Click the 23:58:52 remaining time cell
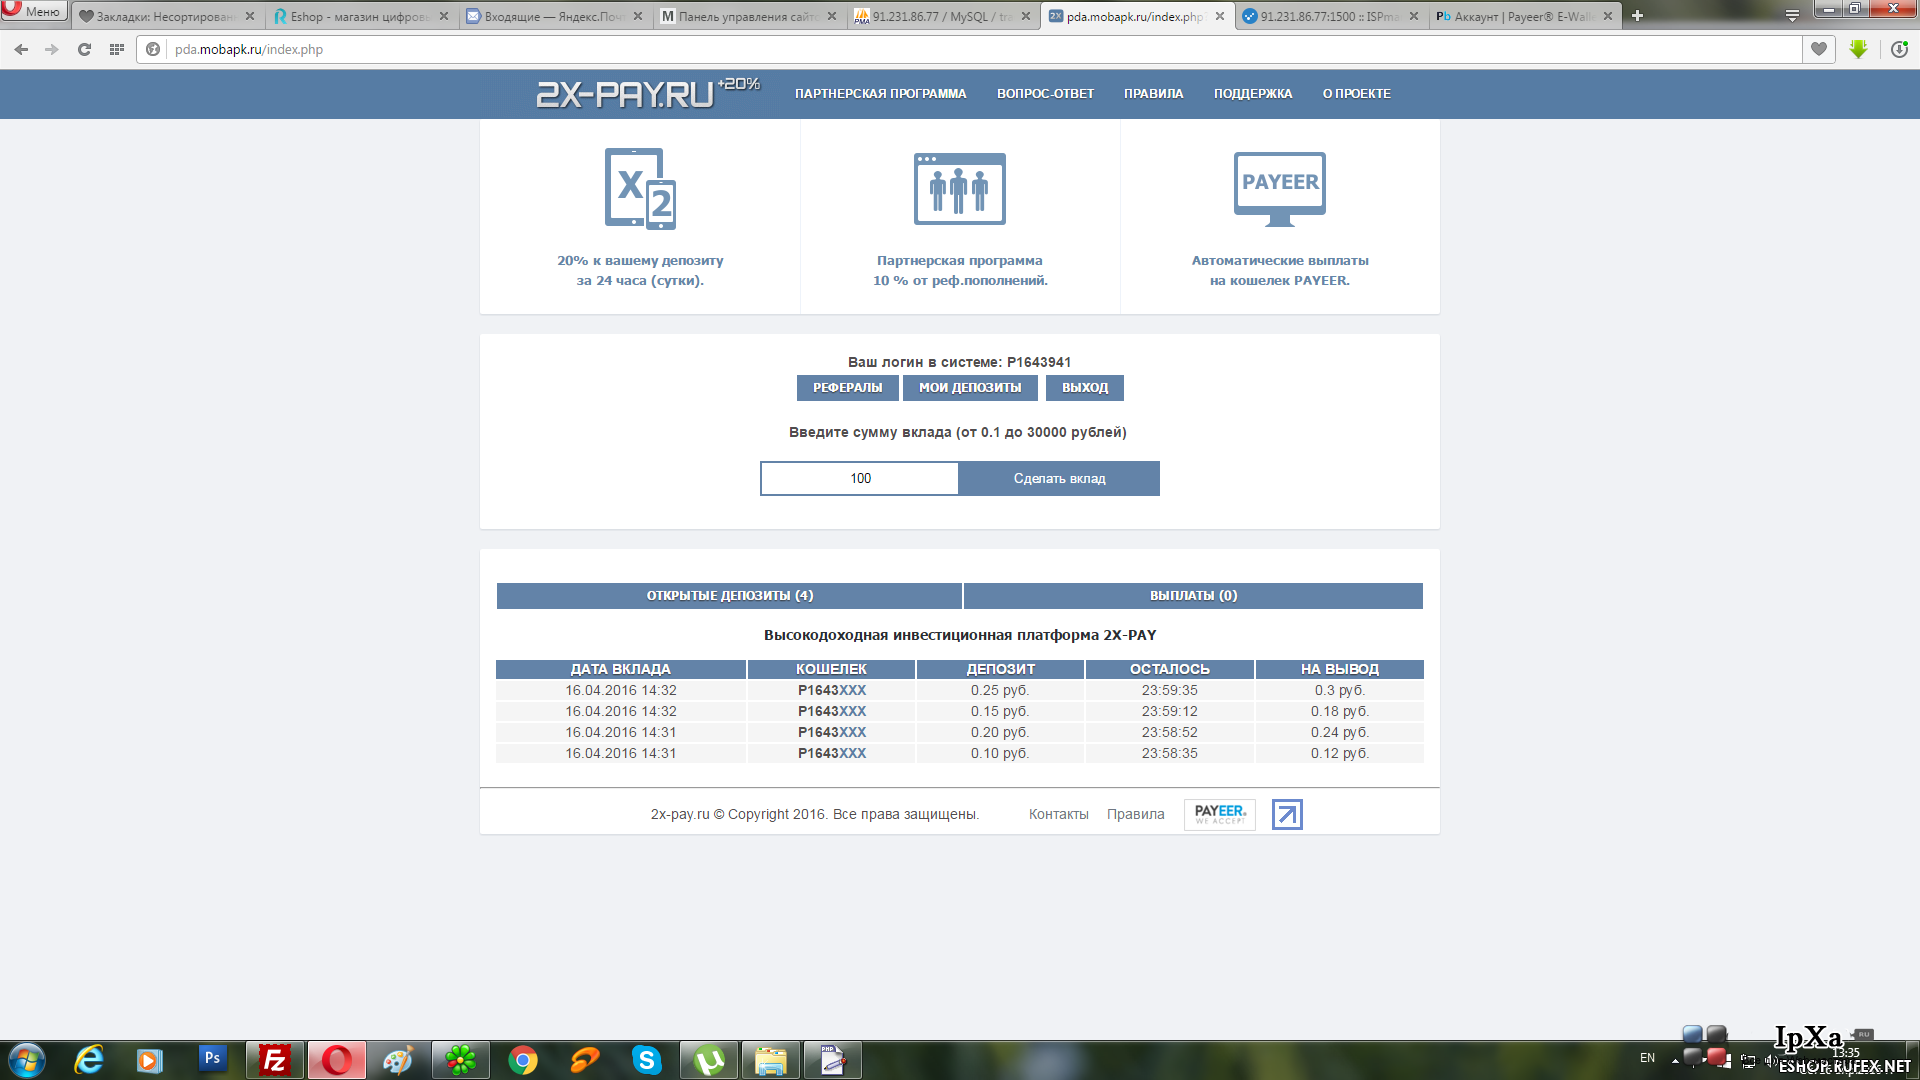 (1169, 732)
